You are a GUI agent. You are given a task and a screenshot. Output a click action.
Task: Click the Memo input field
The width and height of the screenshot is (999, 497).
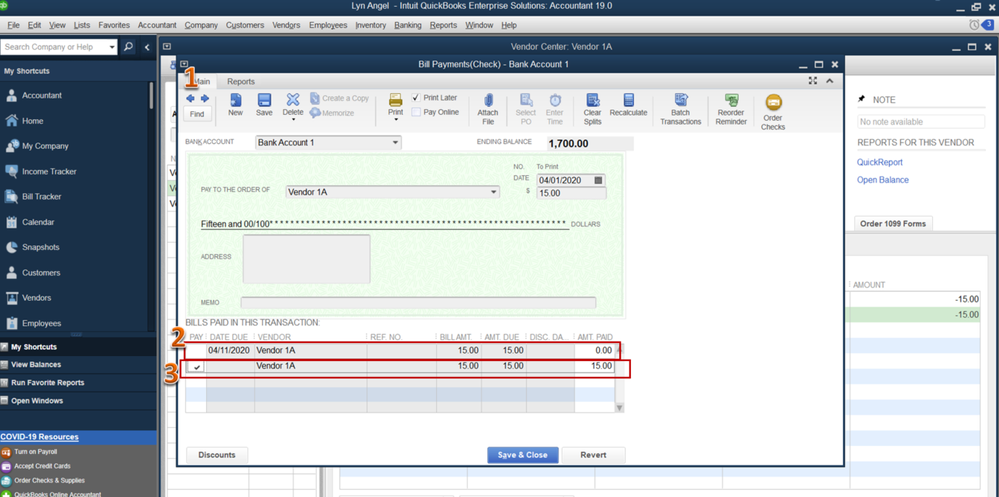tap(418, 303)
